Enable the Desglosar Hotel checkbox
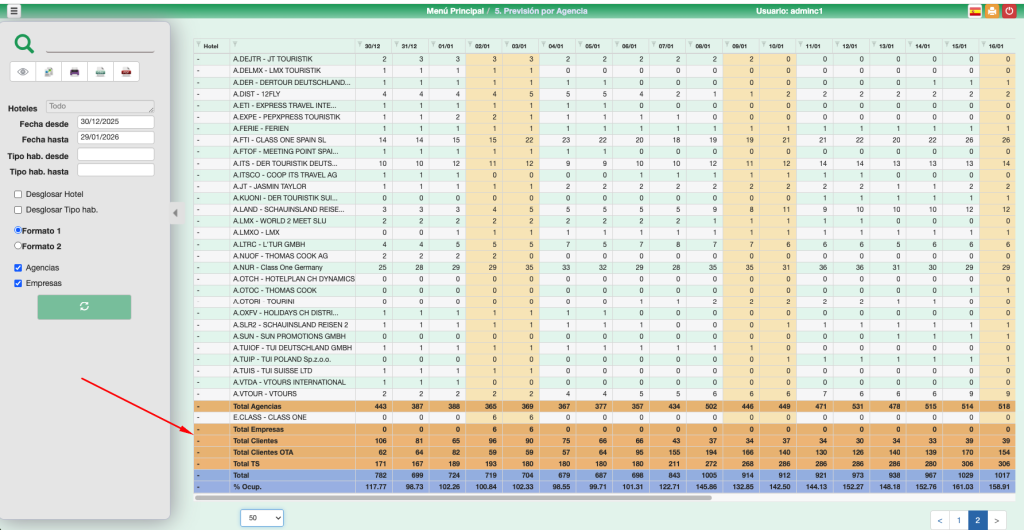The width and height of the screenshot is (1024, 530). pos(18,194)
